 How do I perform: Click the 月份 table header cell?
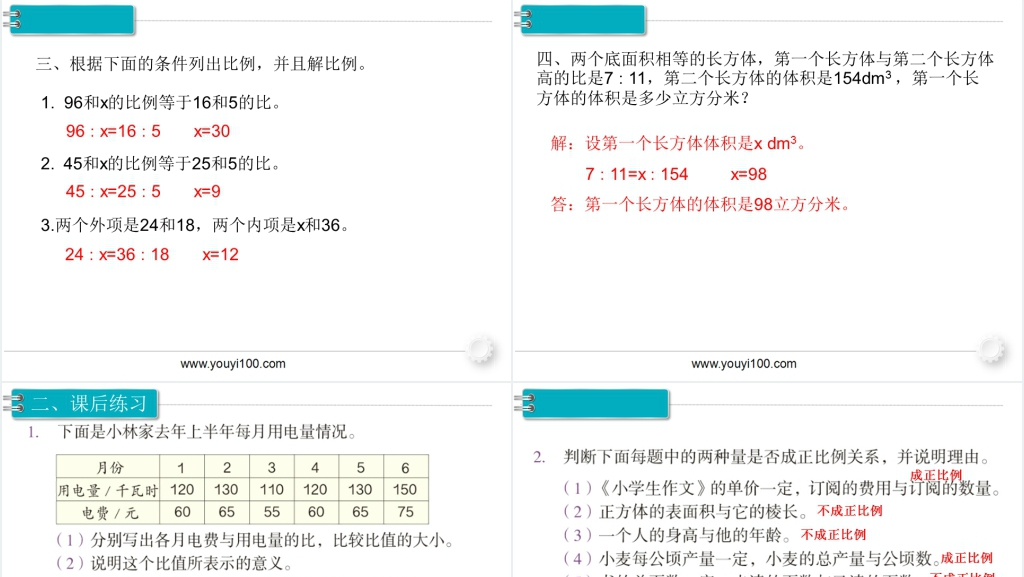(x=108, y=467)
